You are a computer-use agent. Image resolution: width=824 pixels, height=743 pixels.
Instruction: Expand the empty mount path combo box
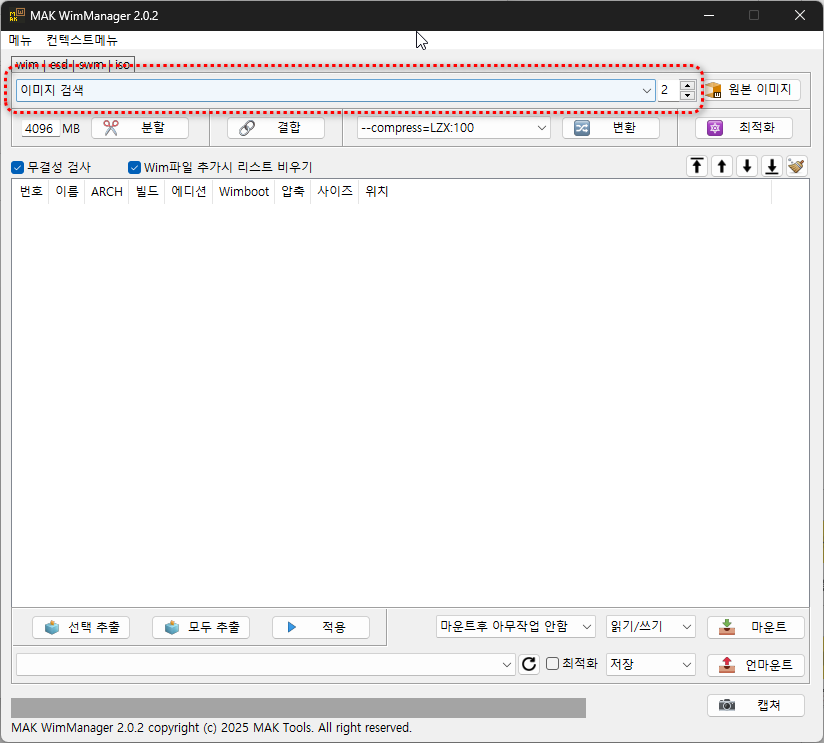pyautogui.click(x=507, y=665)
